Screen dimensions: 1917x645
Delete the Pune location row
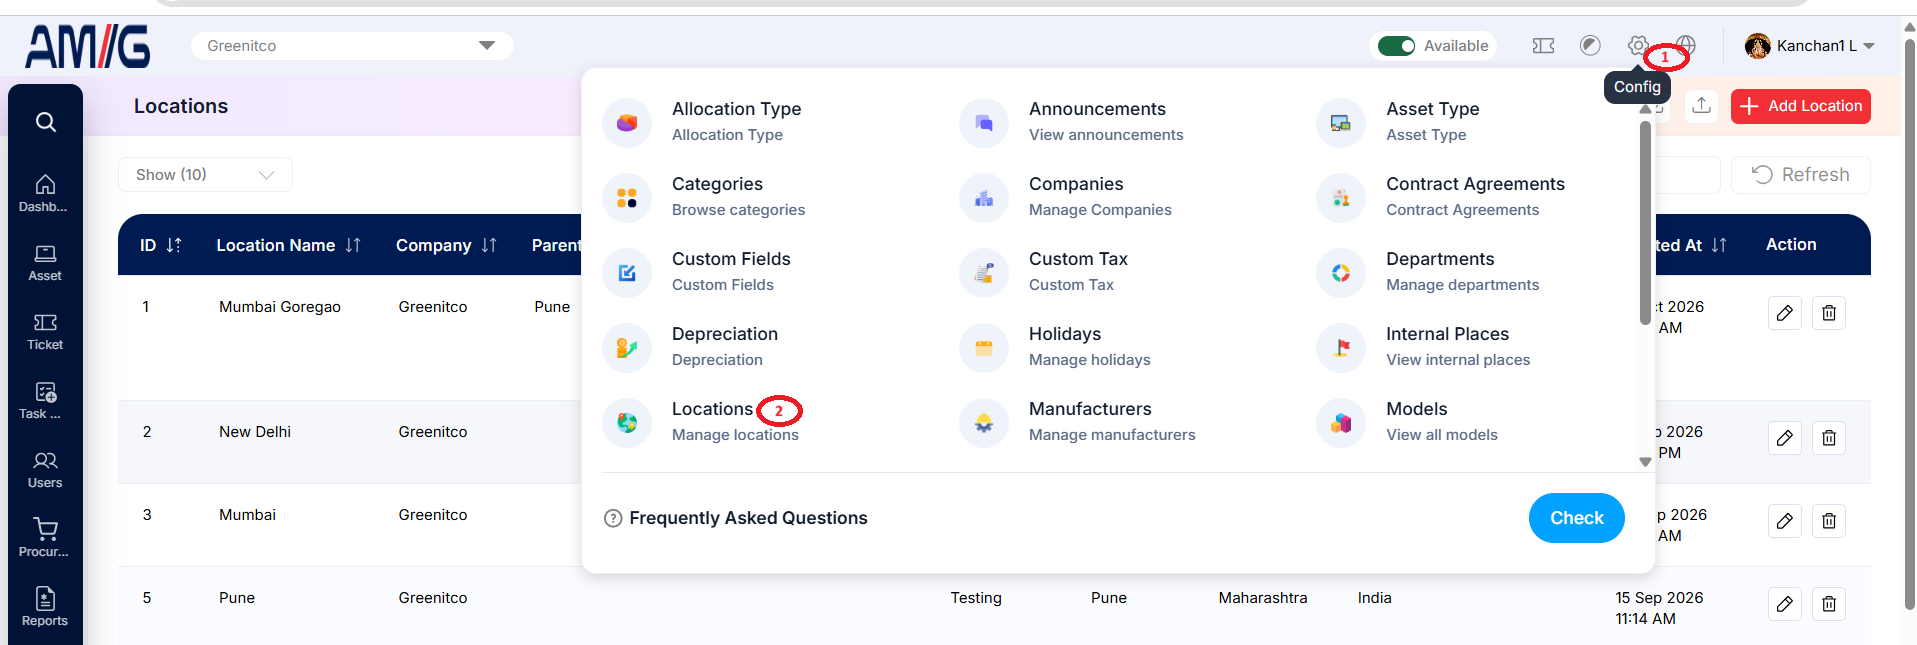point(1829,604)
